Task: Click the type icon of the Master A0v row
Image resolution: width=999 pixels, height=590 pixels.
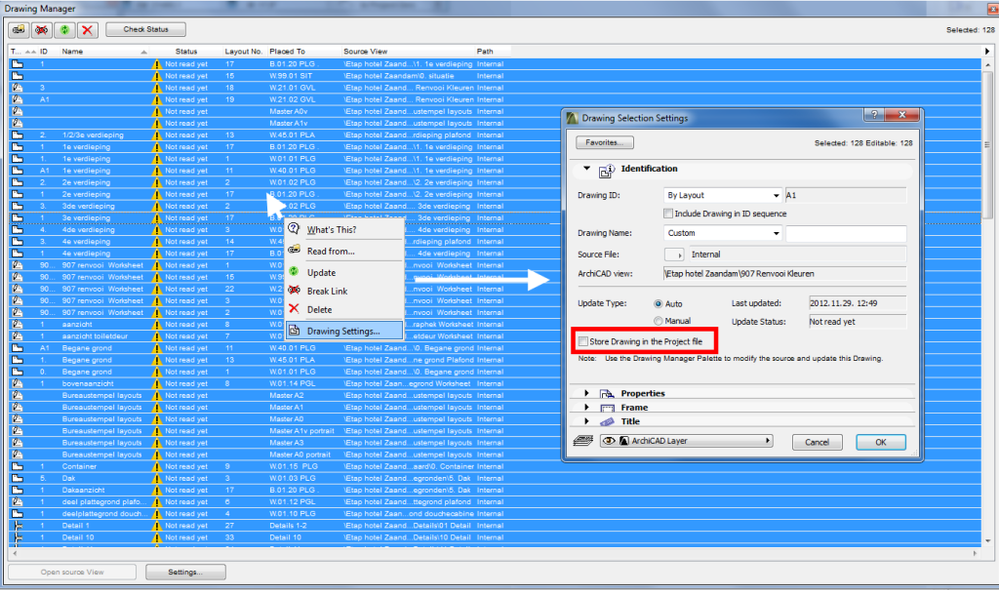Action: coord(17,112)
